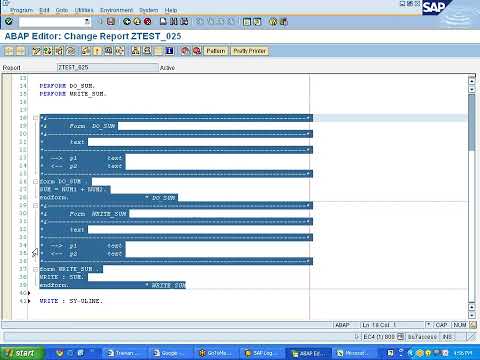Toggle the INS insert mode indicator
The height and width of the screenshot is (360, 480).
pos(447,337)
